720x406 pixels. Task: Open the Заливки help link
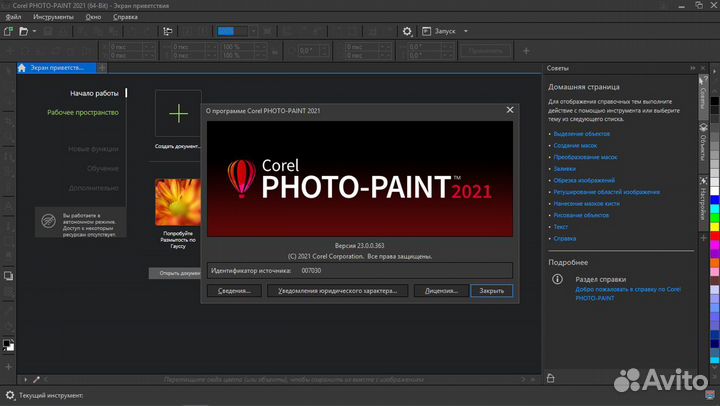point(564,169)
